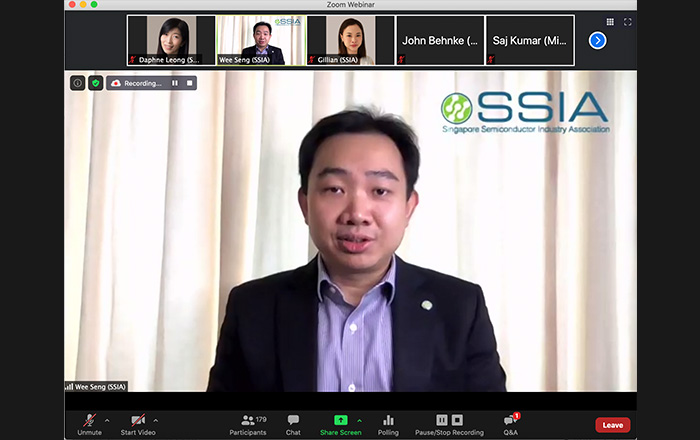This screenshot has width=700, height=440.
Task: Pause the recording in the indicator bar
Action: [175, 83]
